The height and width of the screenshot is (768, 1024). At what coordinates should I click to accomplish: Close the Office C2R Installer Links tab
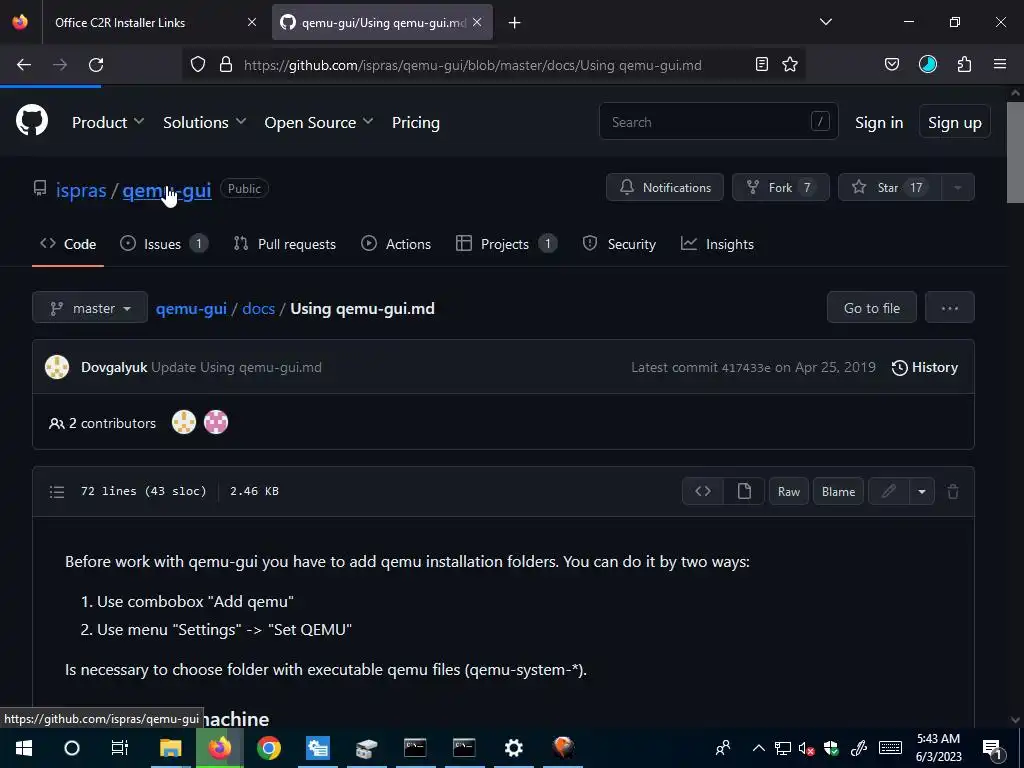click(251, 22)
